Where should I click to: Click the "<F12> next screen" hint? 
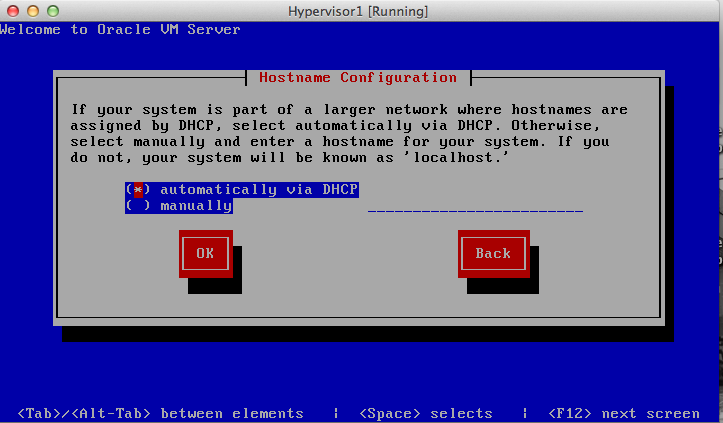tap(624, 413)
